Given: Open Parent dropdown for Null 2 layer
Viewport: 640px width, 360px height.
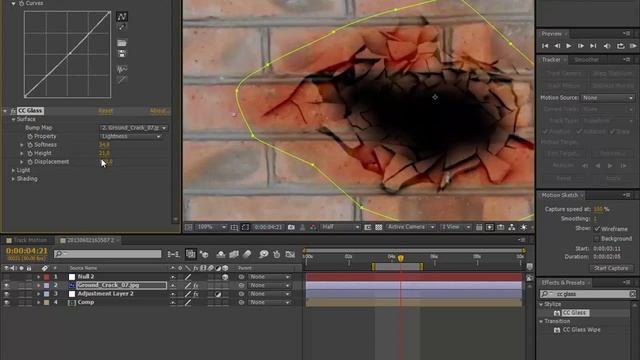Looking at the screenshot, I should coord(269,277).
